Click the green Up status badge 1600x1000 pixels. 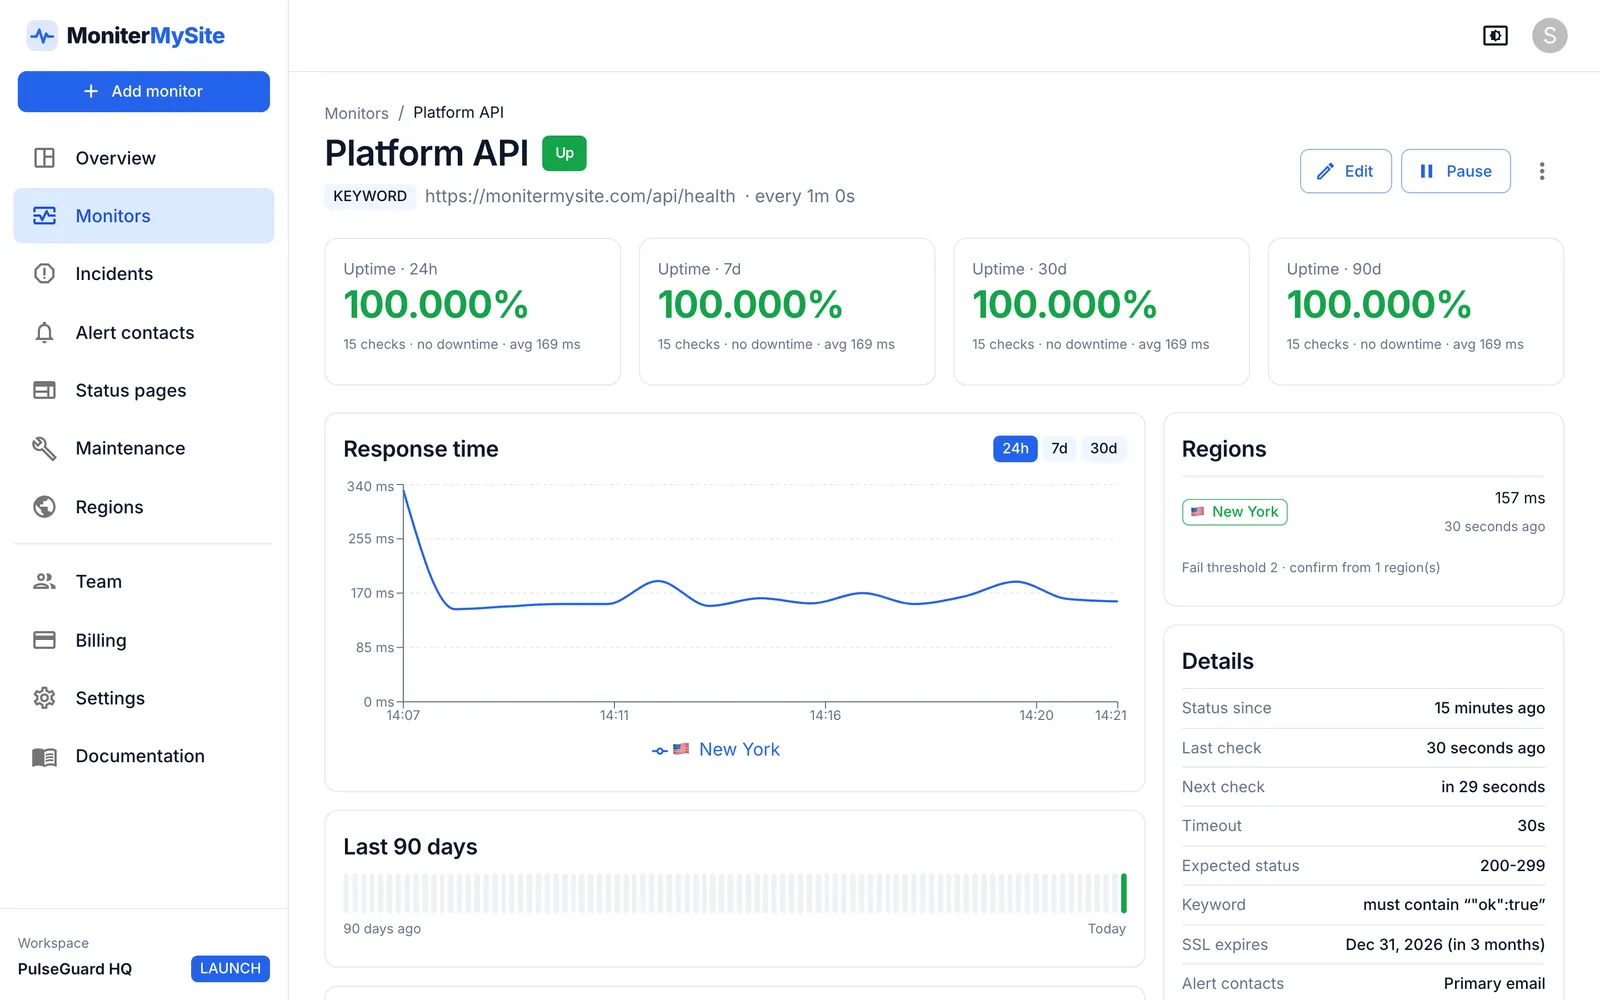pos(564,153)
